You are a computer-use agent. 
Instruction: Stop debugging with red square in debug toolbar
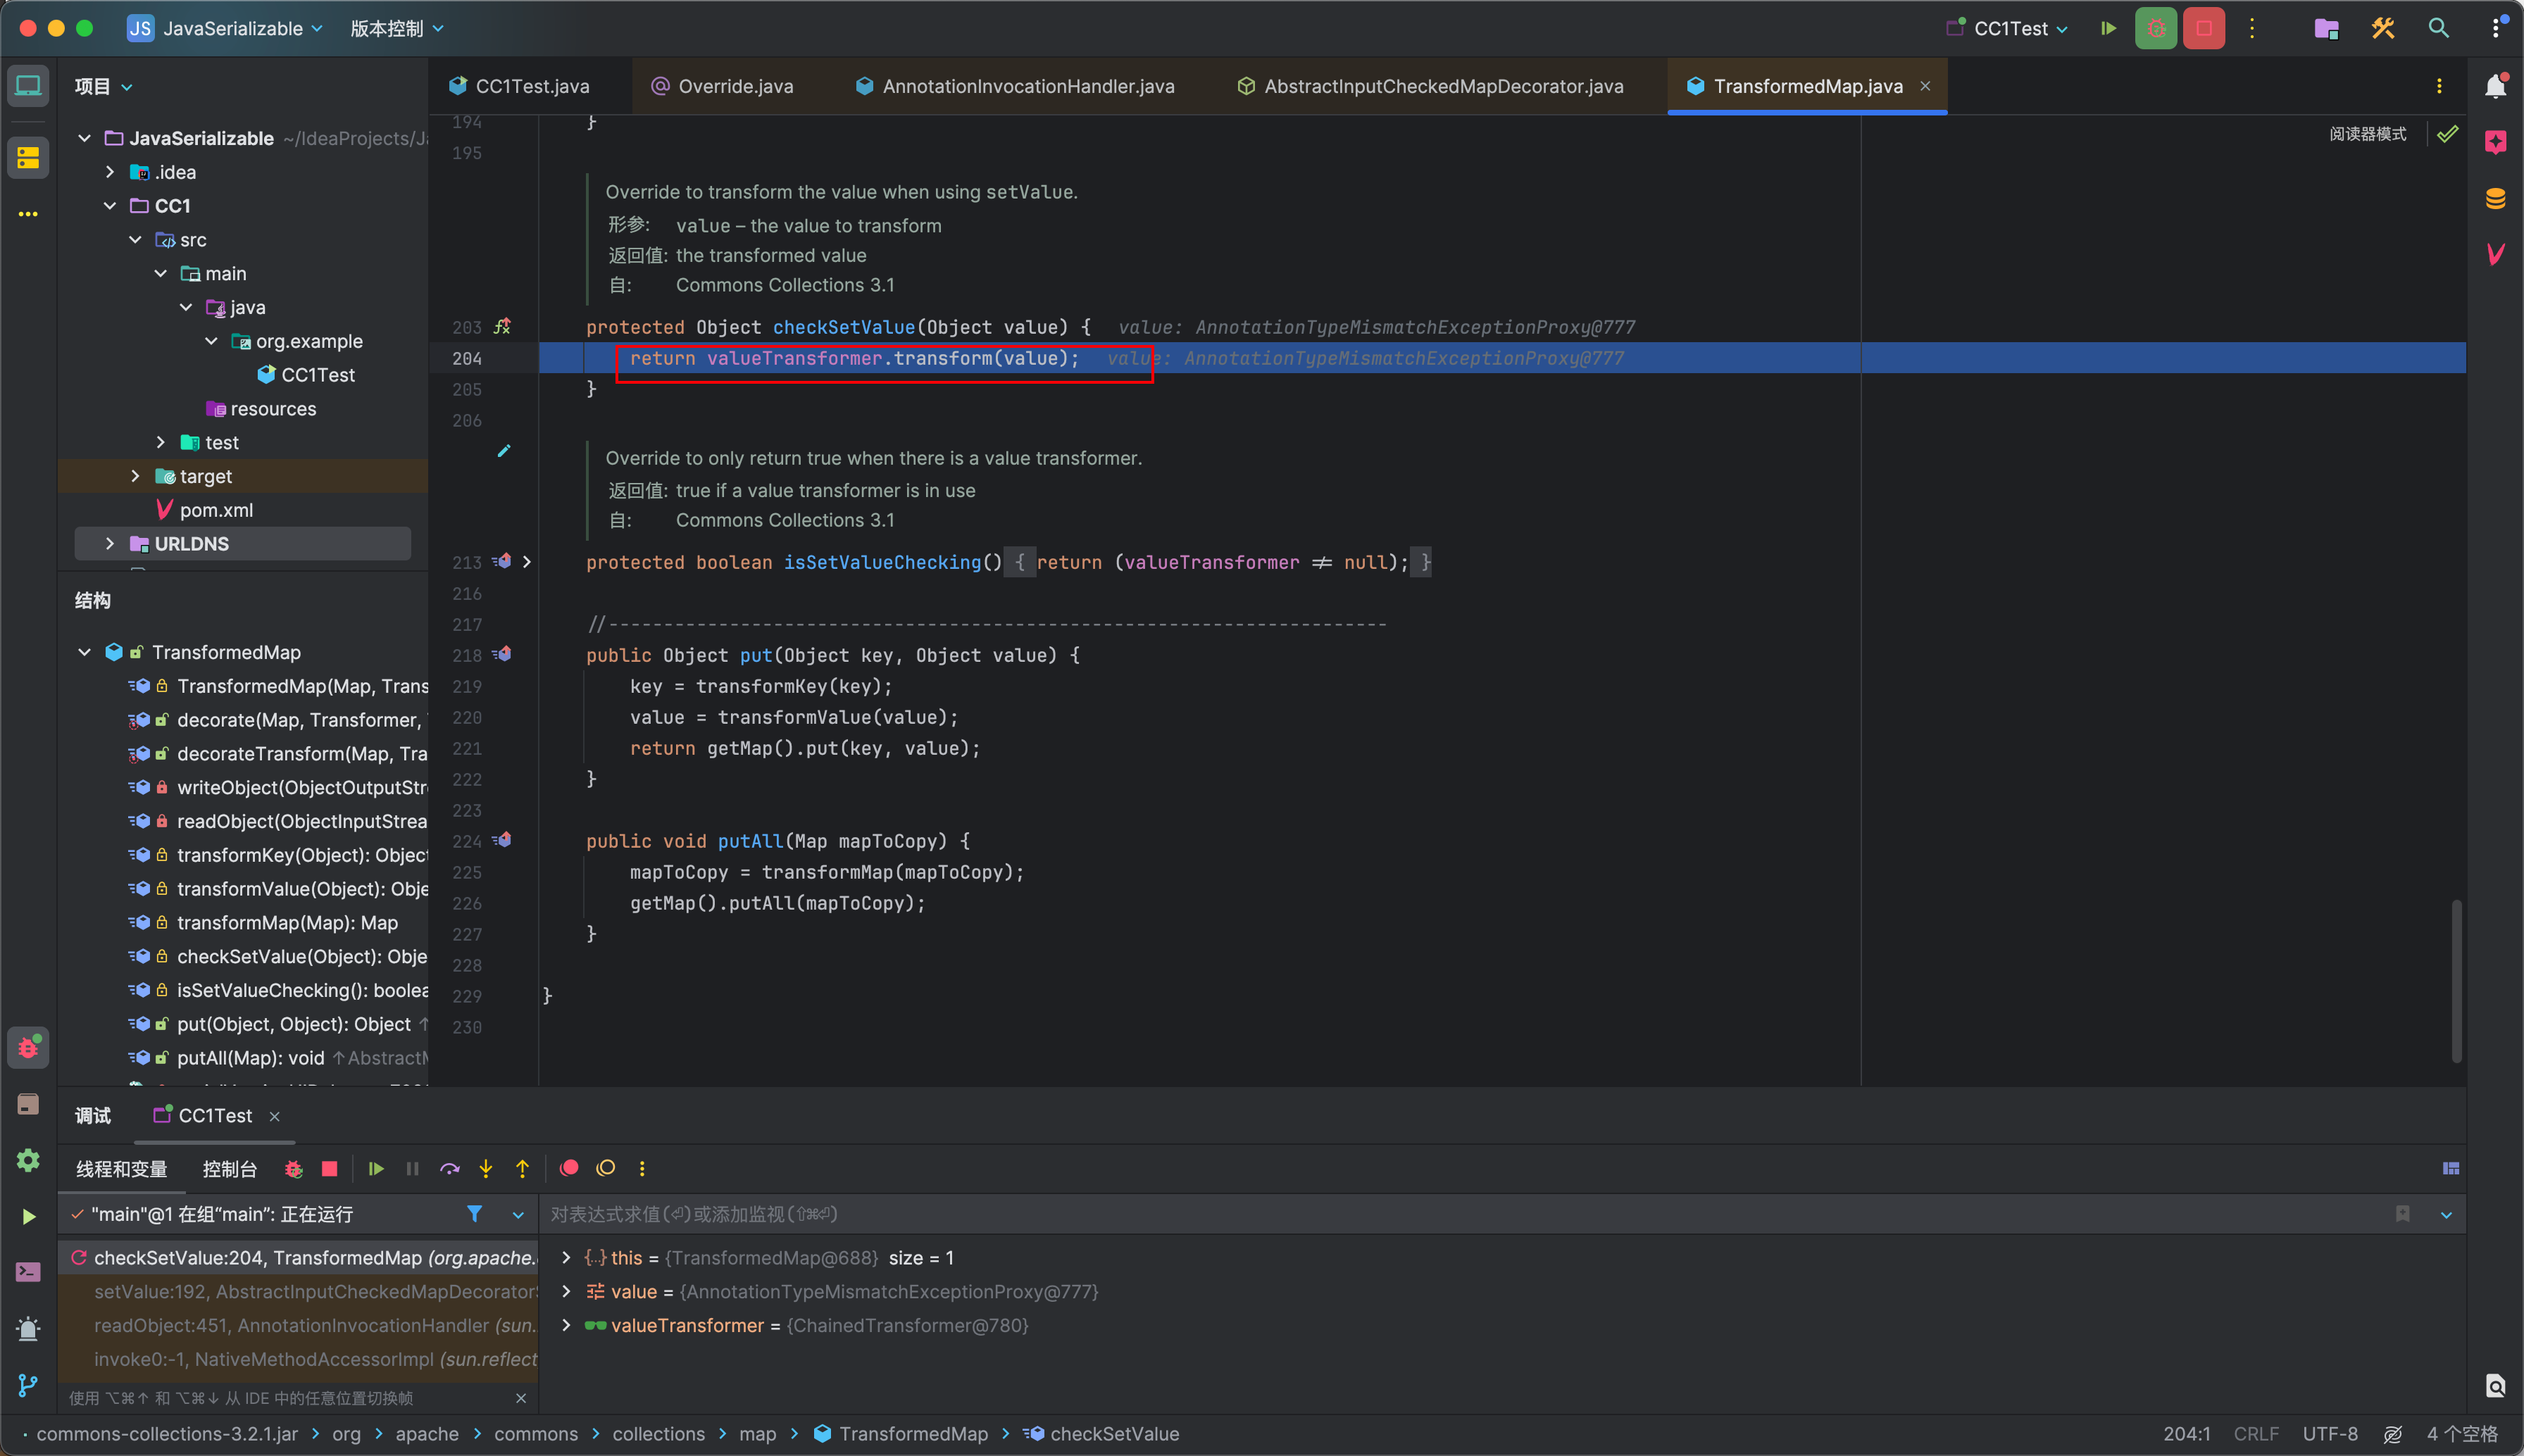(x=329, y=1168)
